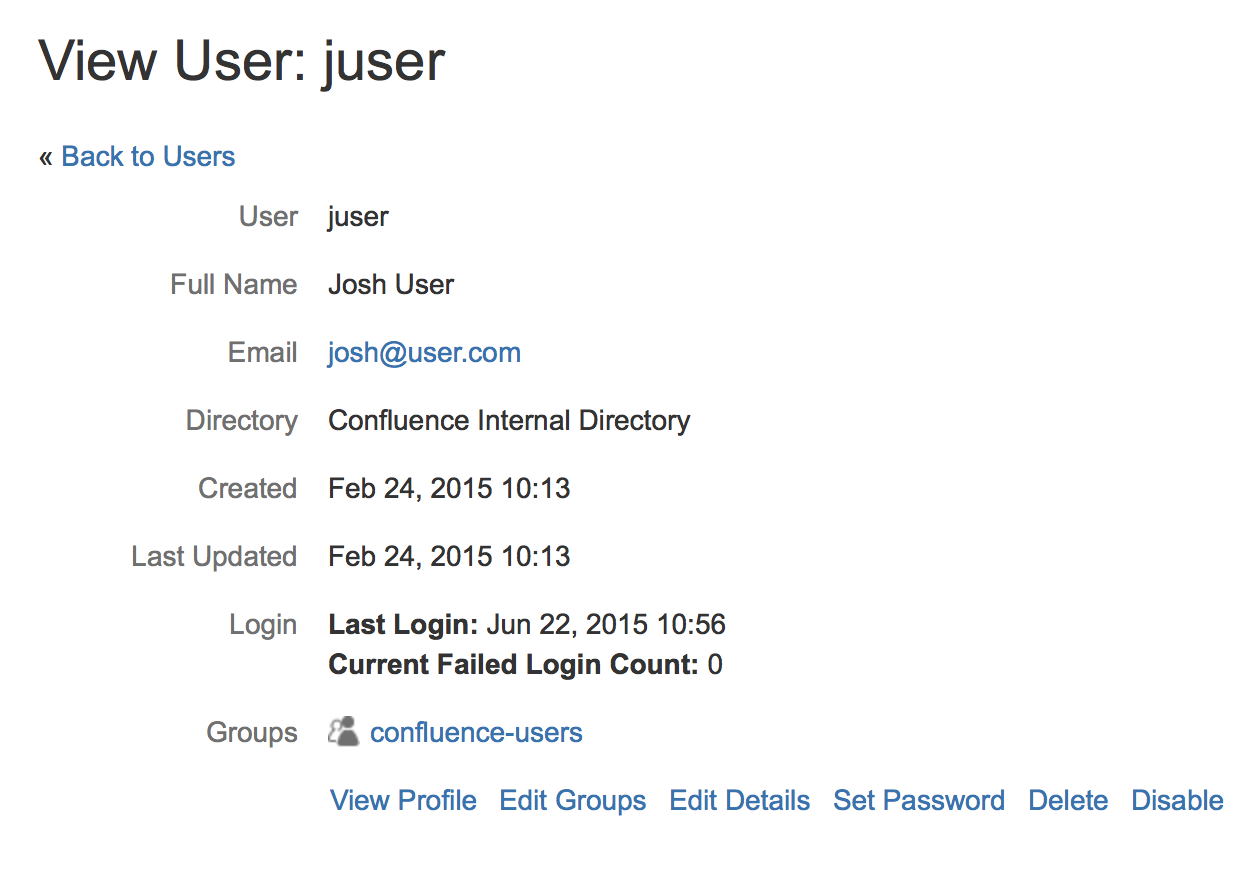Click the Confluence Internal Directory value

pyautogui.click(x=509, y=421)
